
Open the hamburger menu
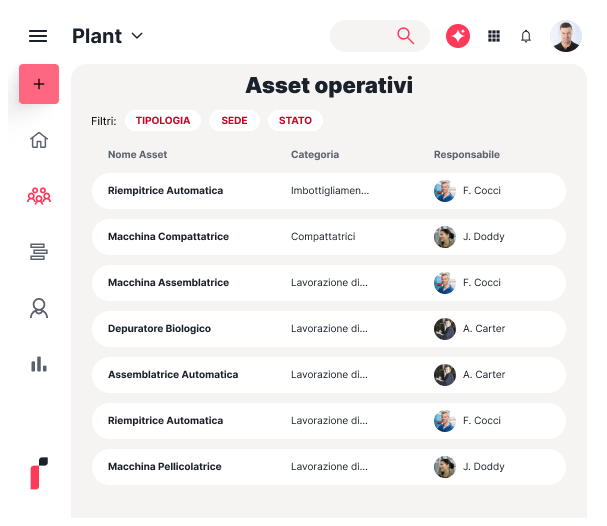pos(38,36)
